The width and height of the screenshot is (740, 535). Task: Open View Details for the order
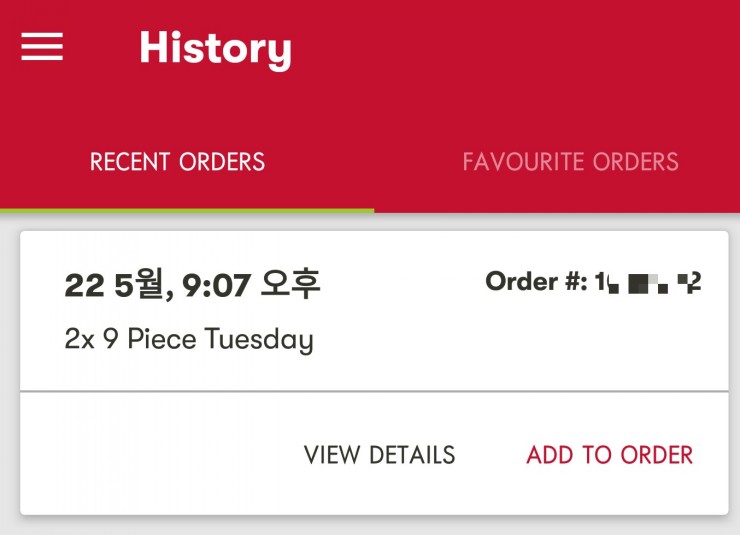(x=379, y=455)
